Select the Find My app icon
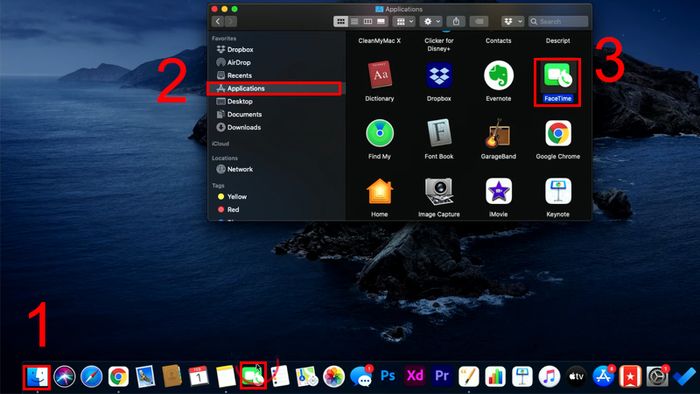Image resolution: width=700 pixels, height=394 pixels. [x=379, y=133]
